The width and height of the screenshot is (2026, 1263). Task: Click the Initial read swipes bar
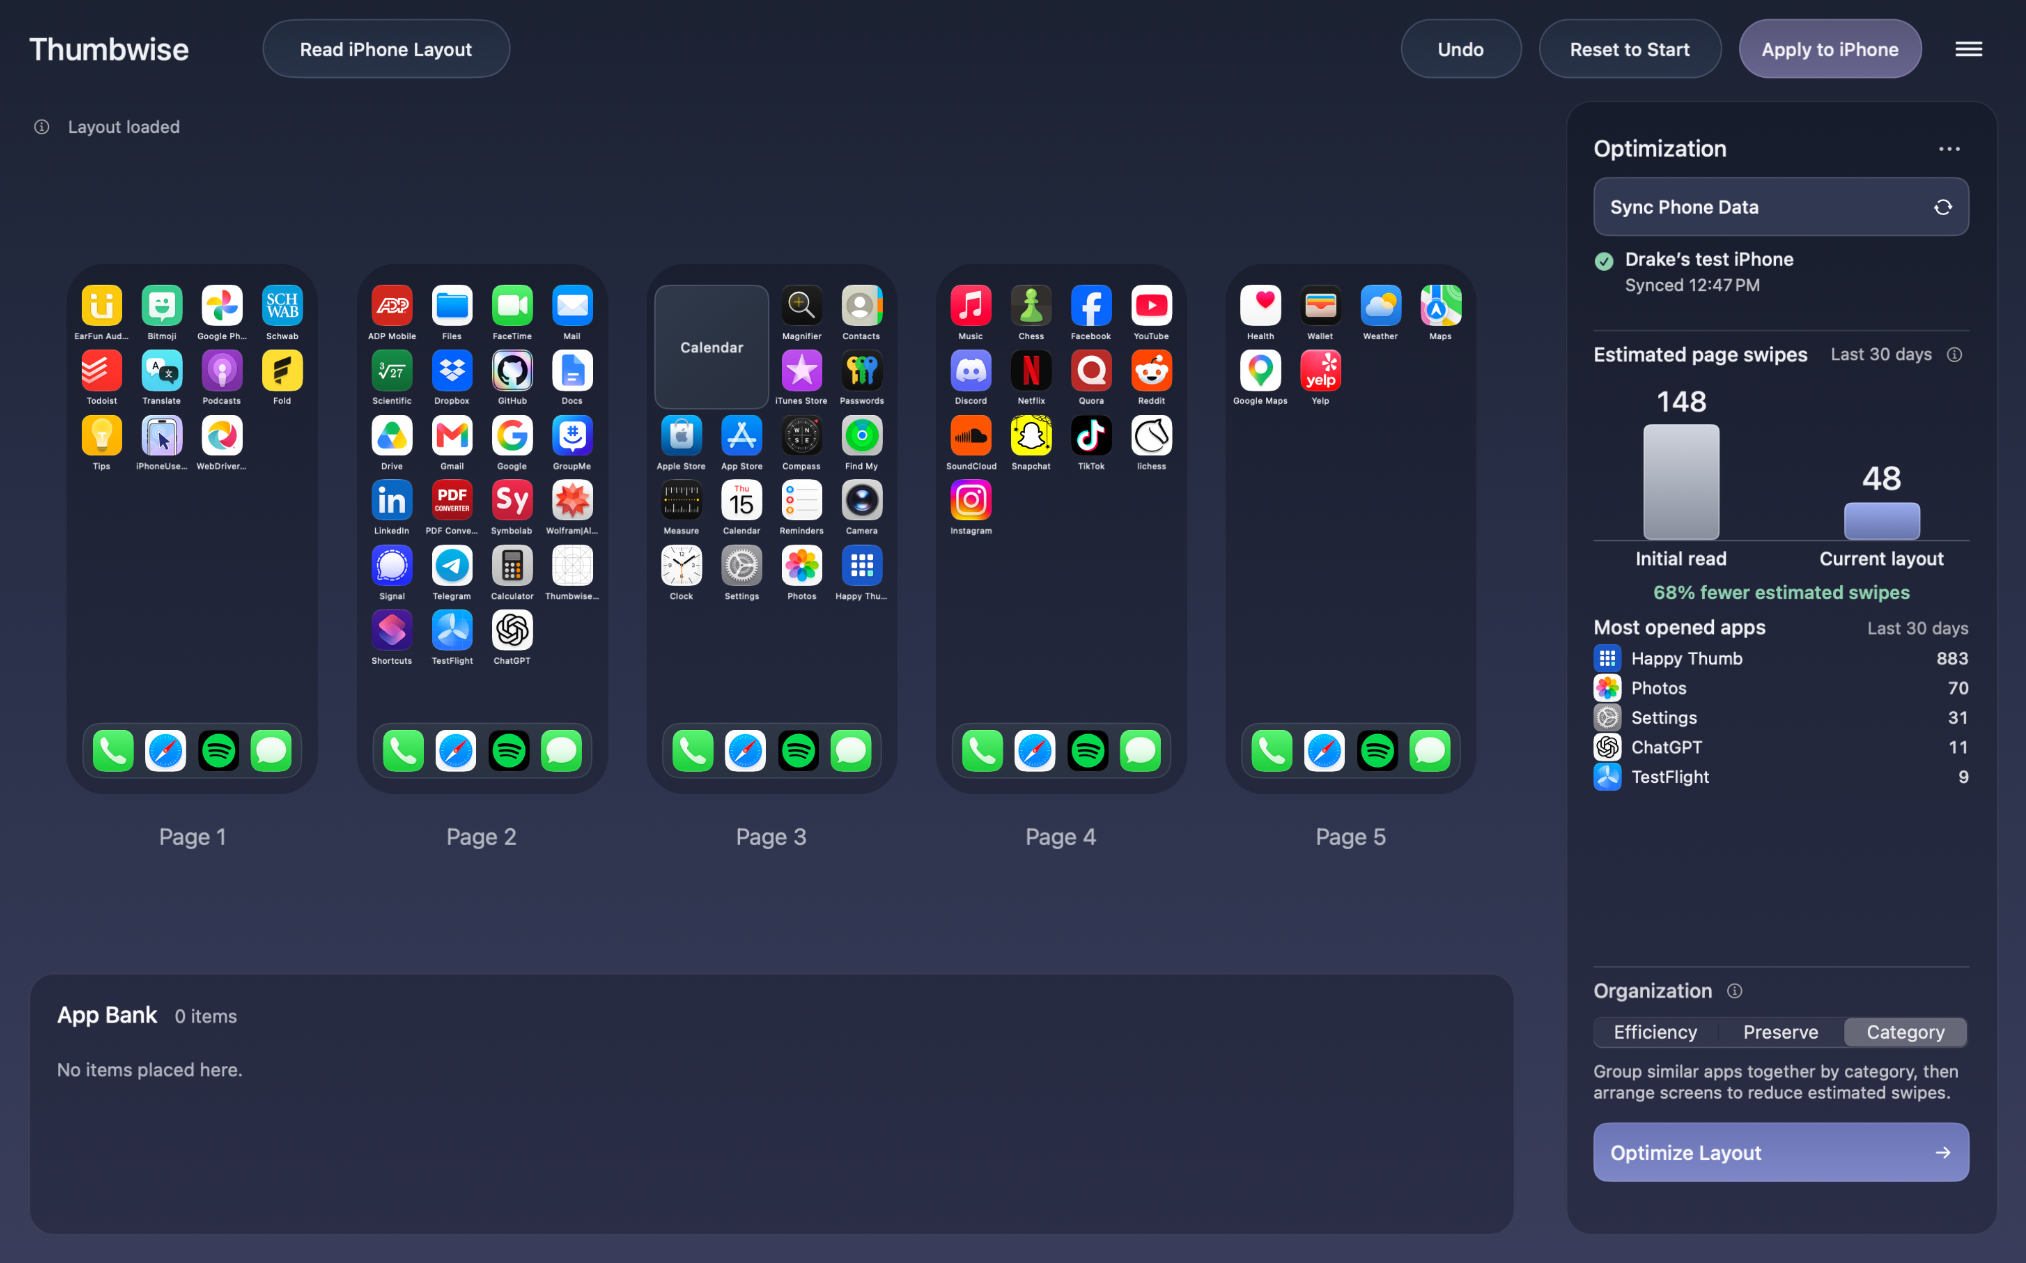1681,482
